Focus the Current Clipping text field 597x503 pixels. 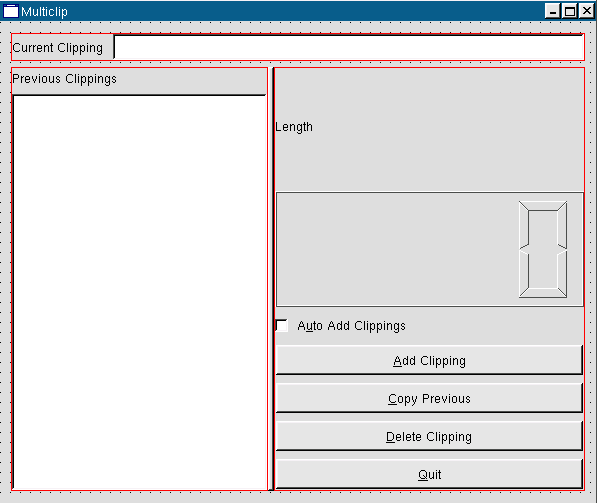coord(349,47)
